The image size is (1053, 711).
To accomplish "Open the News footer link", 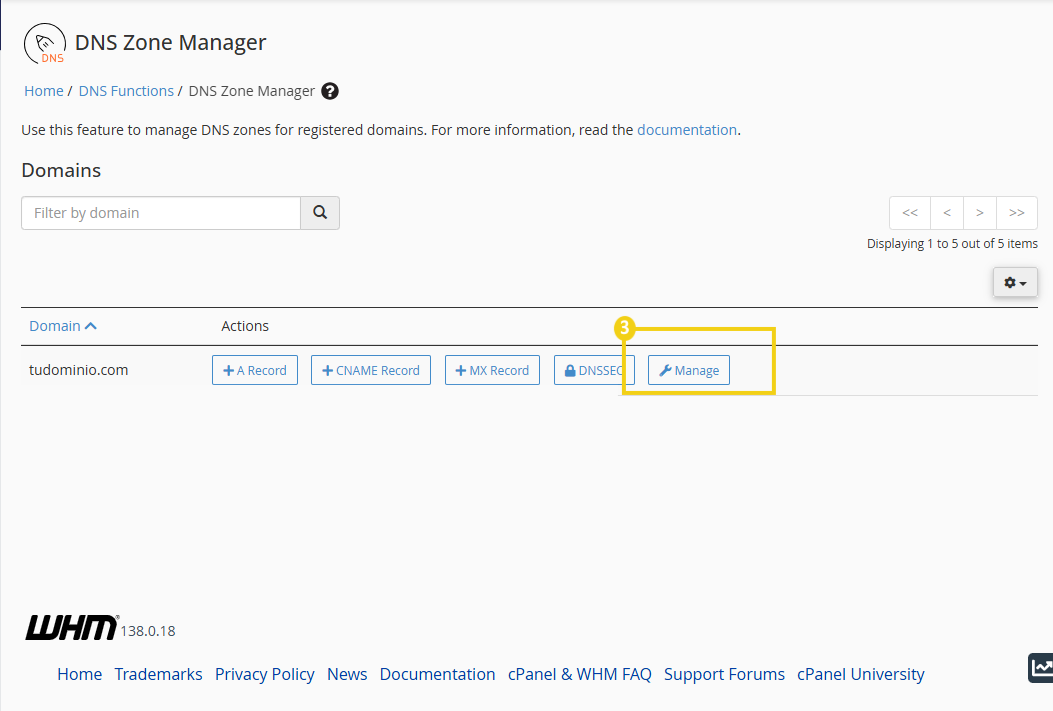I will point(347,674).
